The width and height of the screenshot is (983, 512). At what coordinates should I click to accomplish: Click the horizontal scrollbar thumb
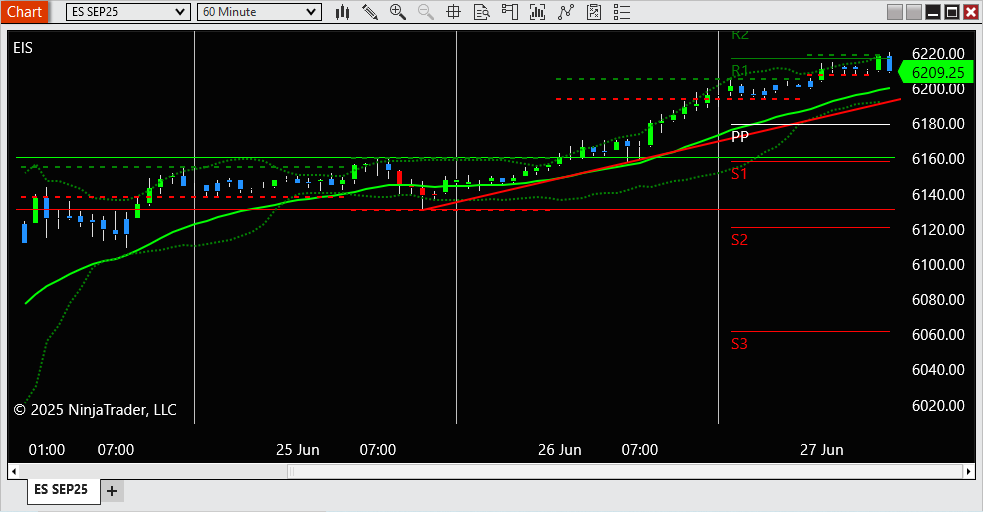click(625, 471)
